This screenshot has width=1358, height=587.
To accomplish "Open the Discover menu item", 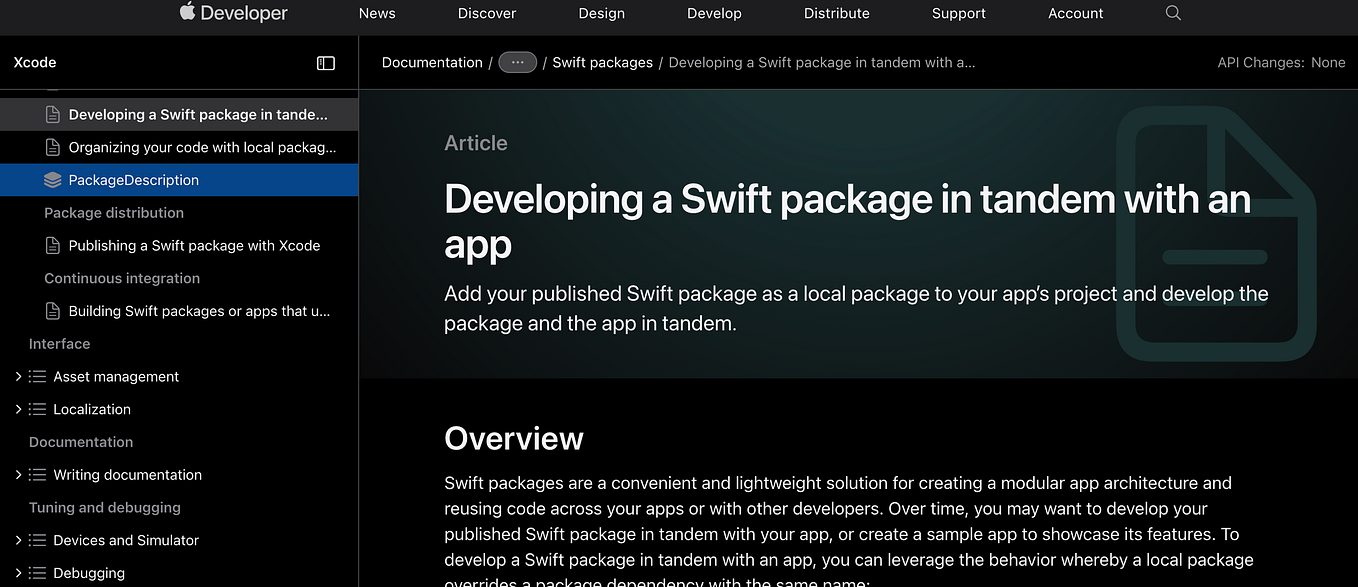I will [487, 13].
